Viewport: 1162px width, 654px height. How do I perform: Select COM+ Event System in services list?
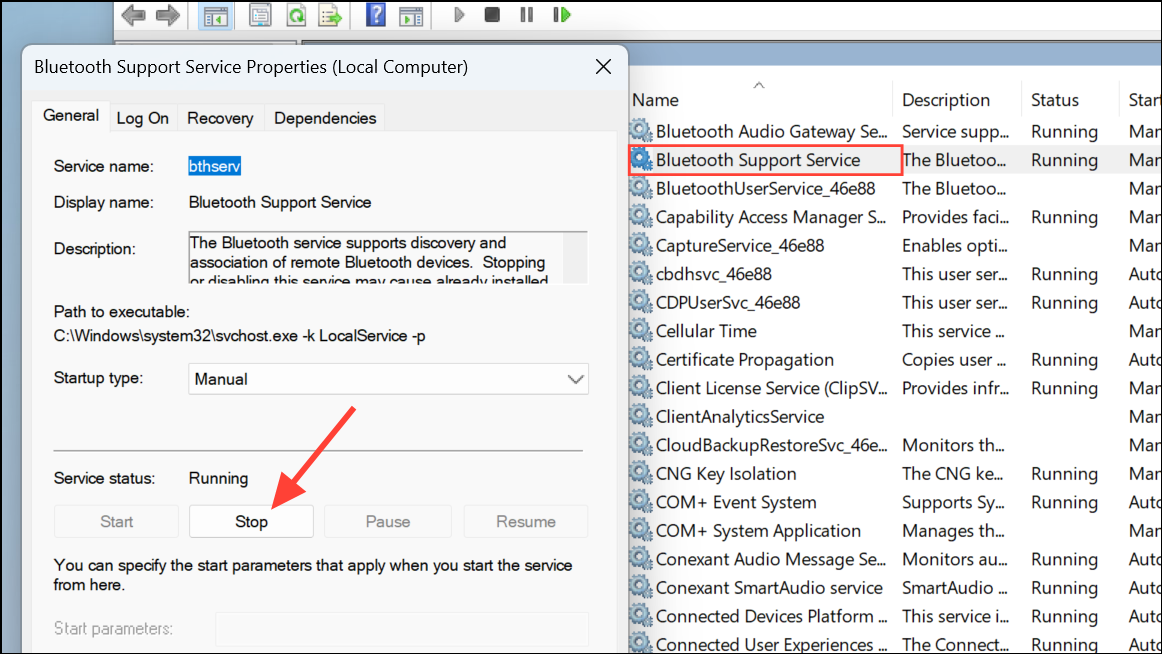(736, 502)
